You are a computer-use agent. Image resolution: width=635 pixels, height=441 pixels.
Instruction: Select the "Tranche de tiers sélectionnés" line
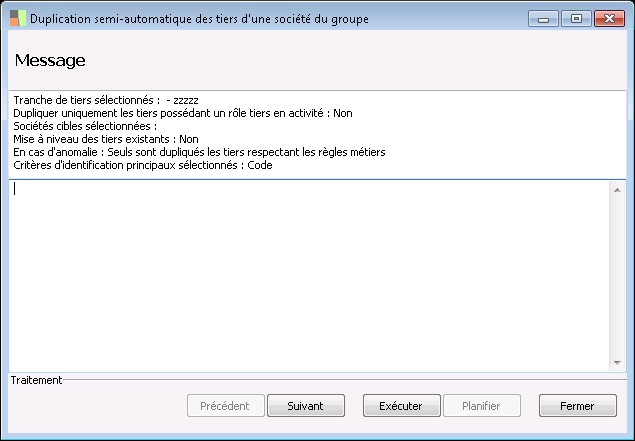(106, 100)
